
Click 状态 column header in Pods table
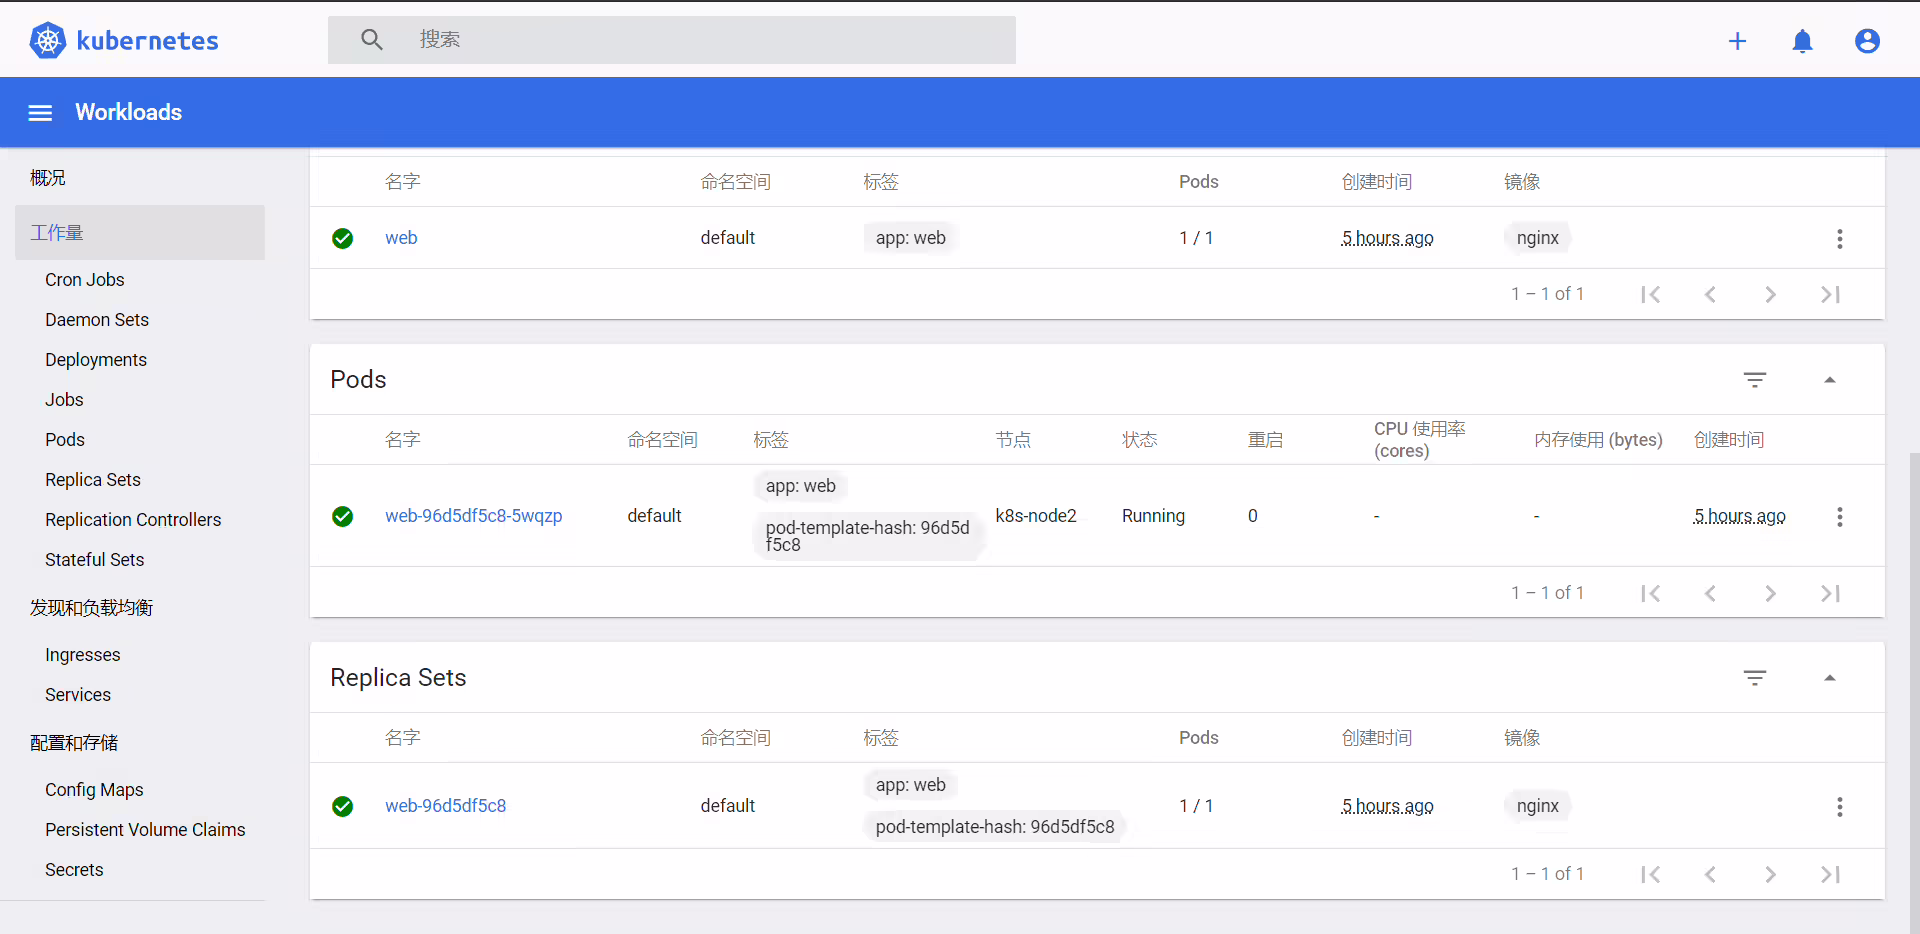coord(1139,440)
